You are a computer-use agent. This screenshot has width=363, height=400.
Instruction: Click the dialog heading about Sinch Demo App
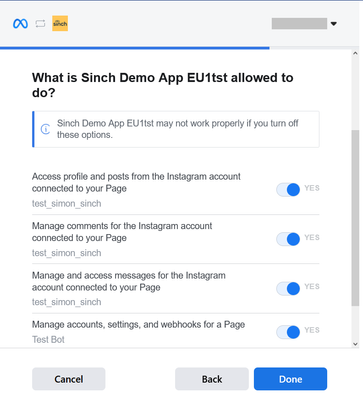click(x=163, y=85)
